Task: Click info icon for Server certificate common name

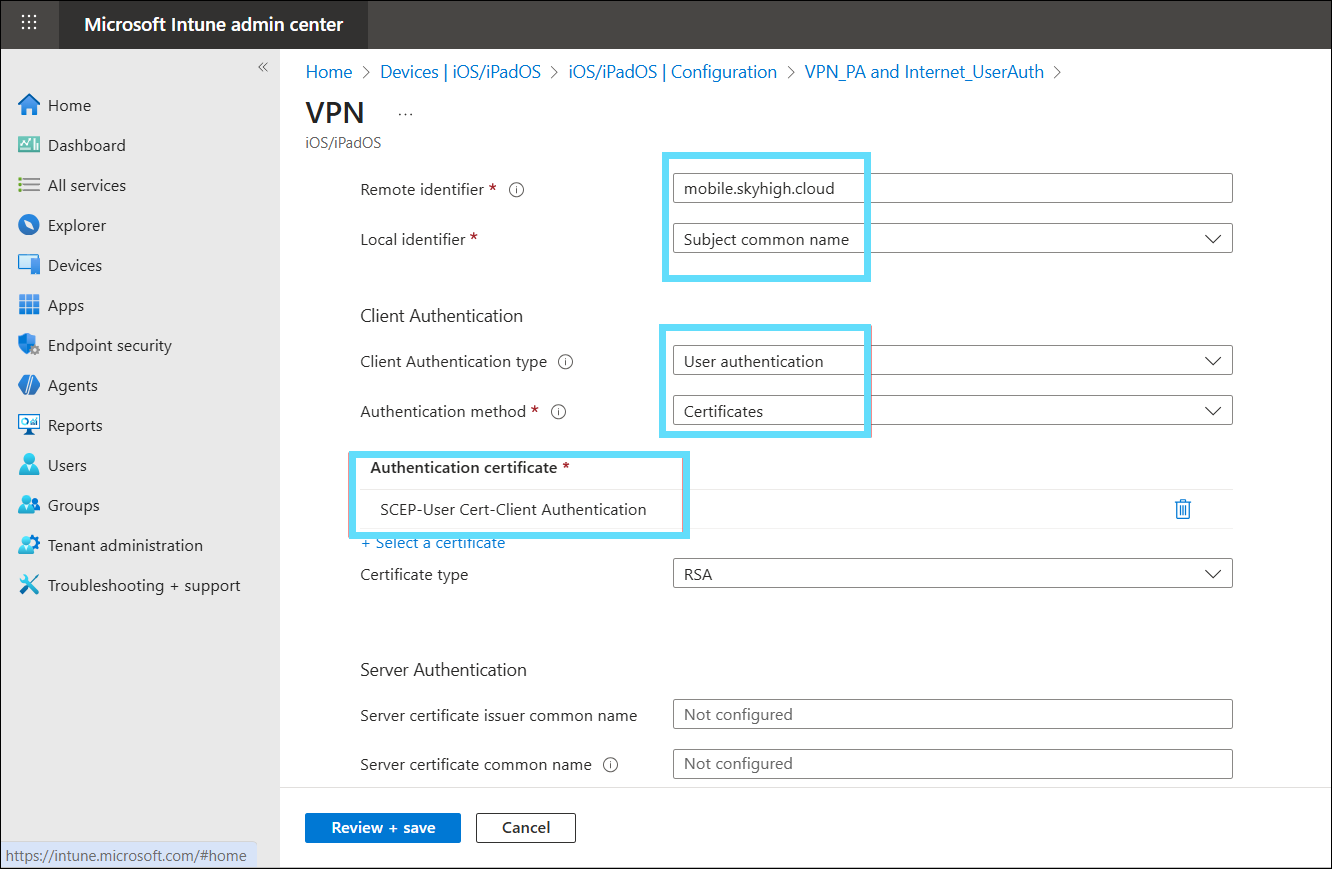Action: pyautogui.click(x=610, y=765)
